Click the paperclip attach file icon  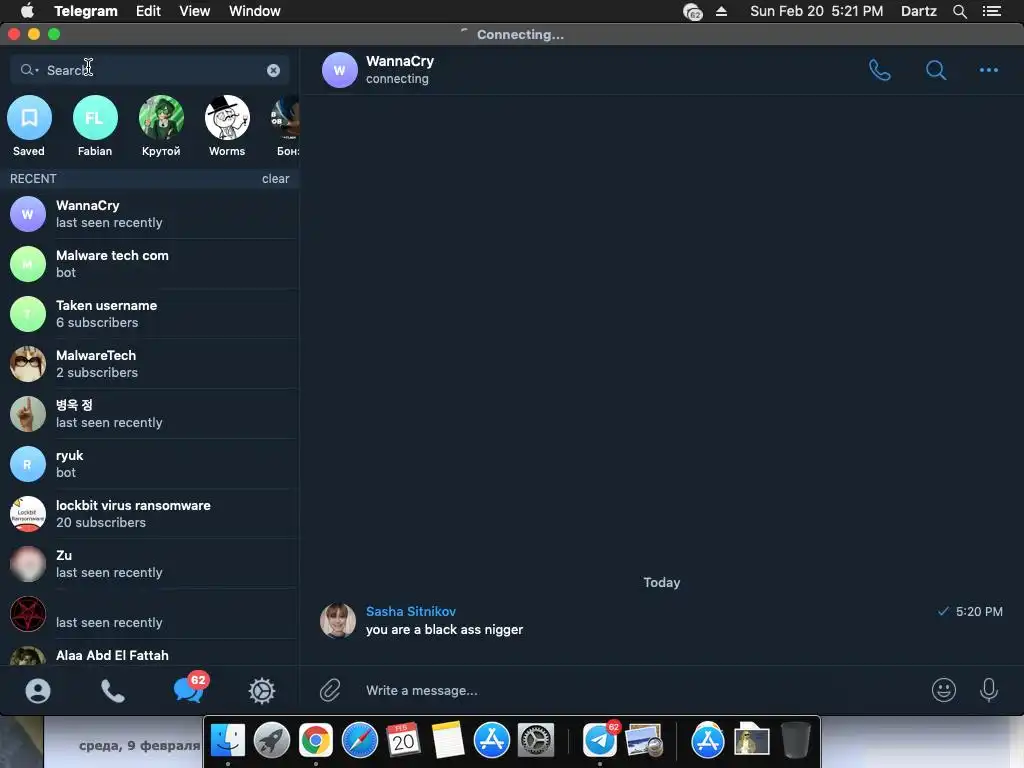point(330,690)
